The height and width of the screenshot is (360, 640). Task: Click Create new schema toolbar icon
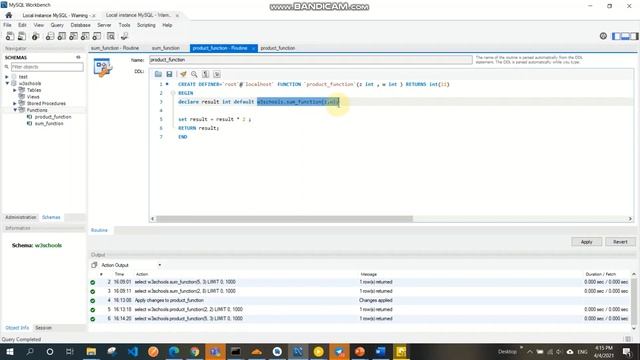click(50, 36)
